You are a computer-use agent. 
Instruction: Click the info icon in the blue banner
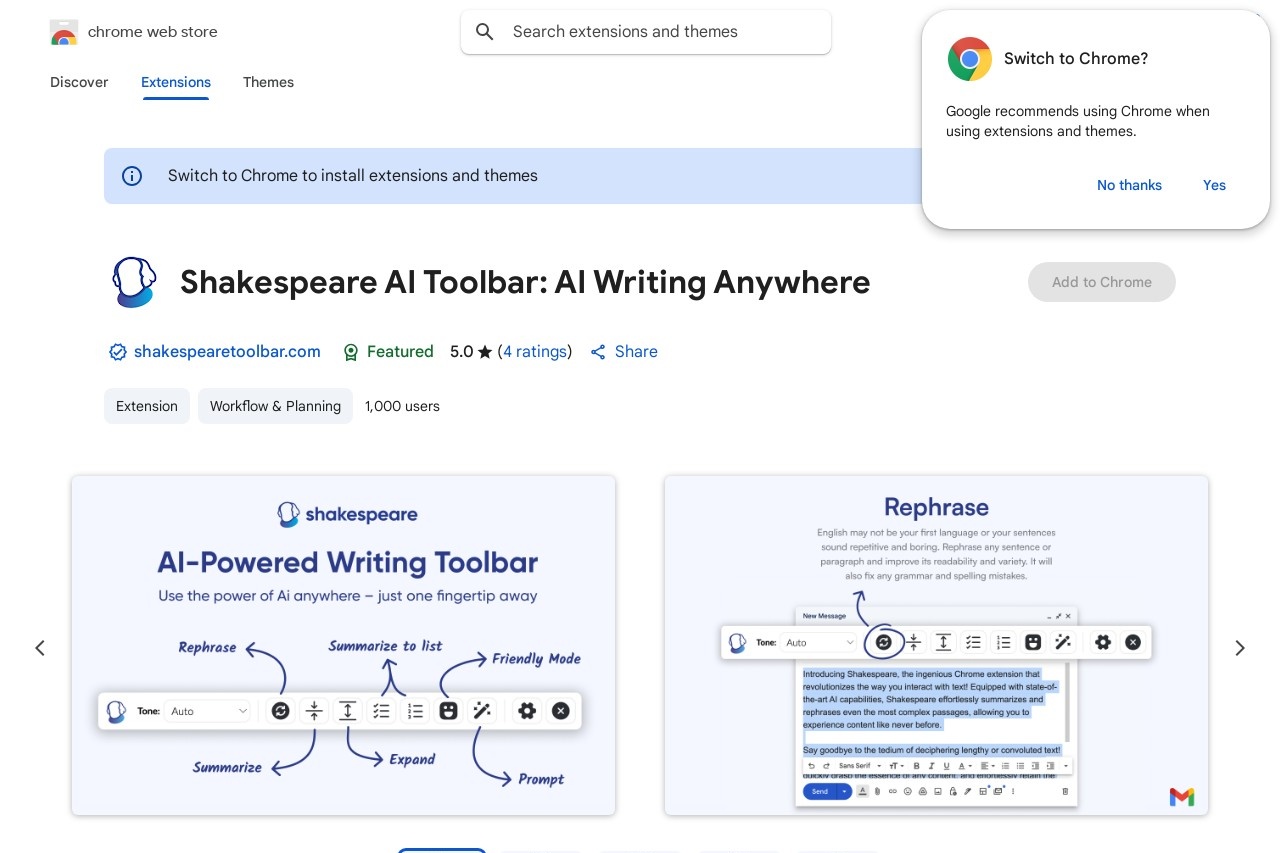(132, 176)
